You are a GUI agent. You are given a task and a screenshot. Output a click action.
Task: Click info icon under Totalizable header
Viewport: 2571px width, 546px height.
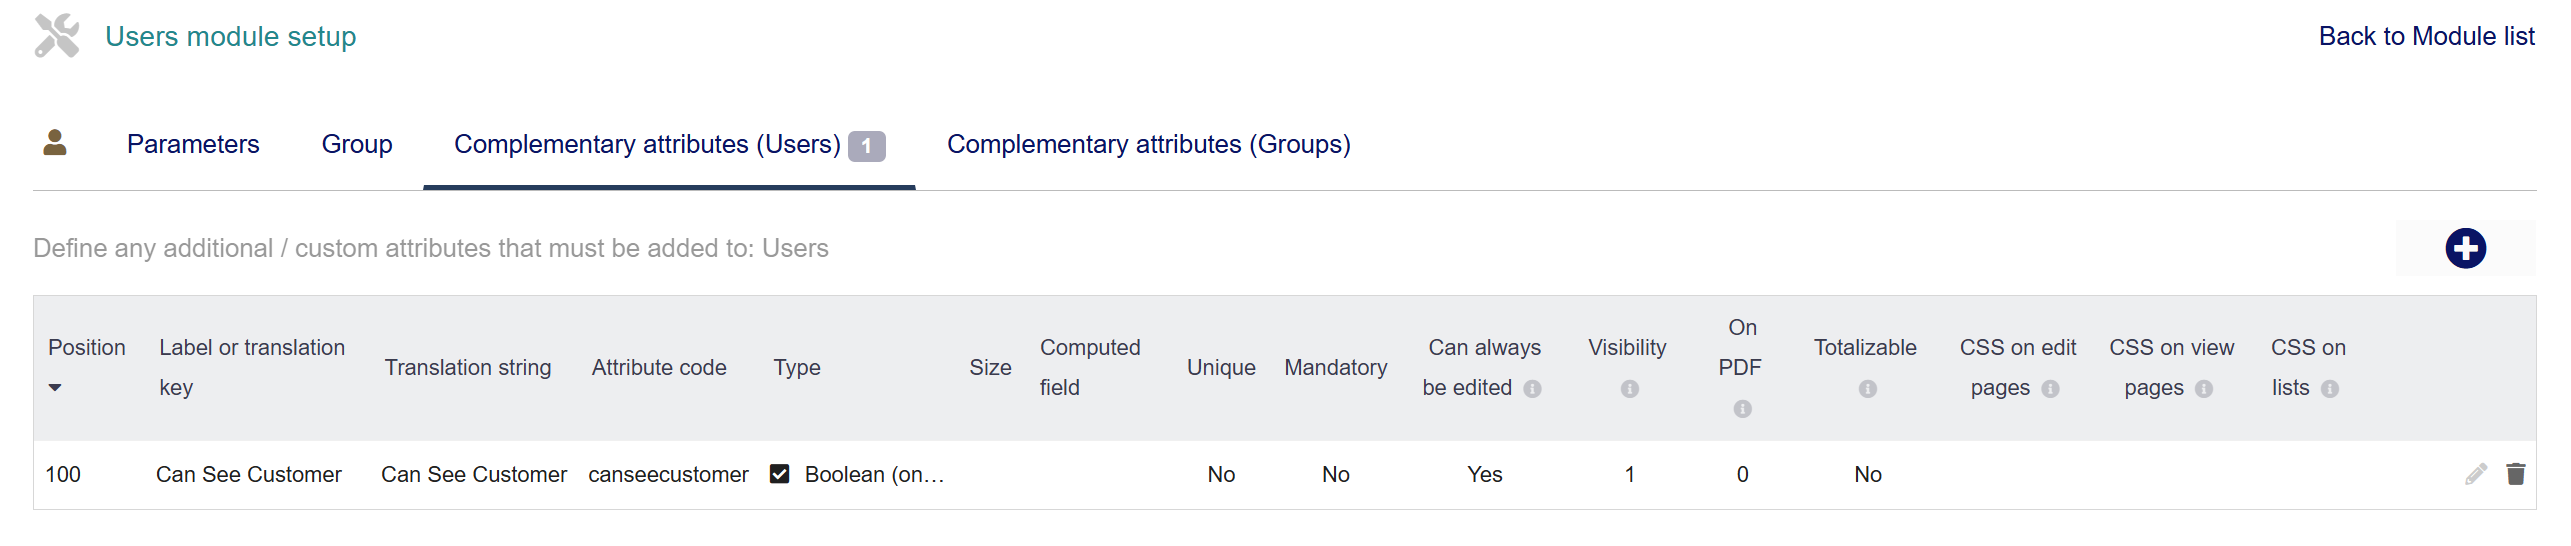(x=1867, y=389)
